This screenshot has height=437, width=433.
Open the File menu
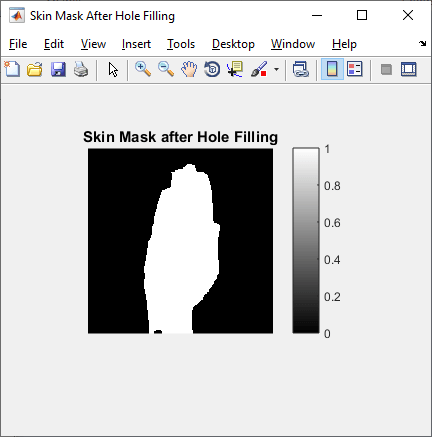(x=18, y=44)
